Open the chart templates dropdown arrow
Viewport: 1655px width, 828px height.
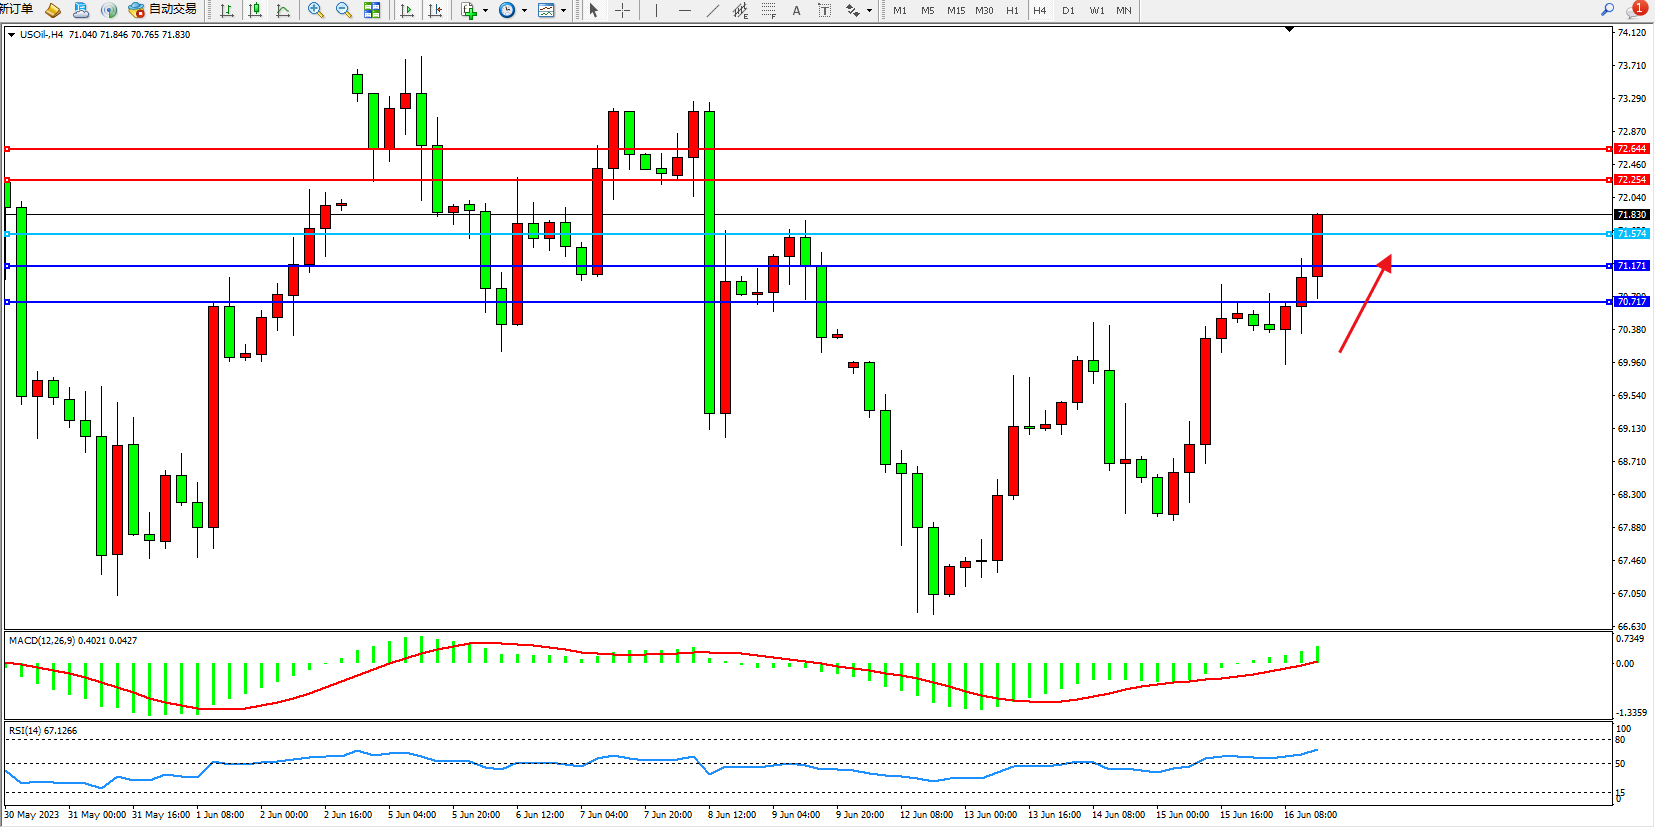563,10
